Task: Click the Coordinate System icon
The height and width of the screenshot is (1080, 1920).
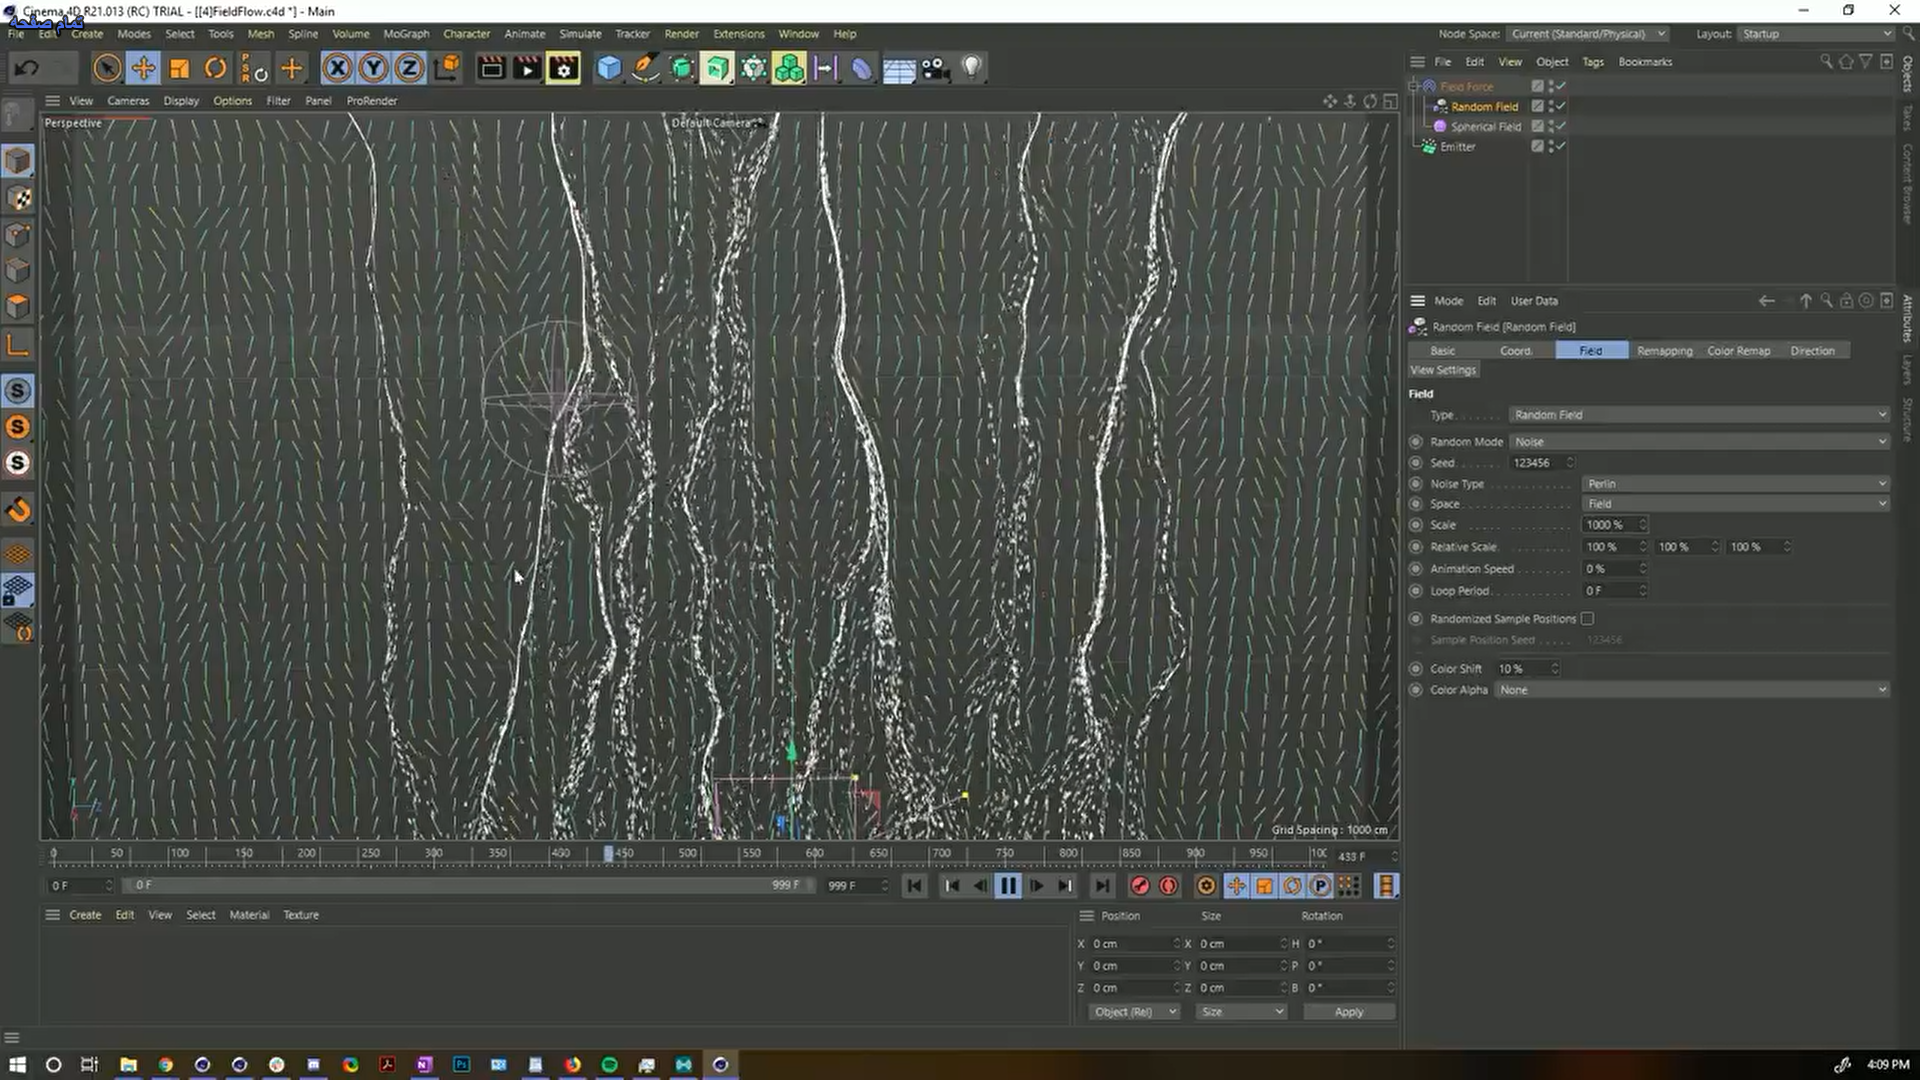Action: [x=448, y=68]
